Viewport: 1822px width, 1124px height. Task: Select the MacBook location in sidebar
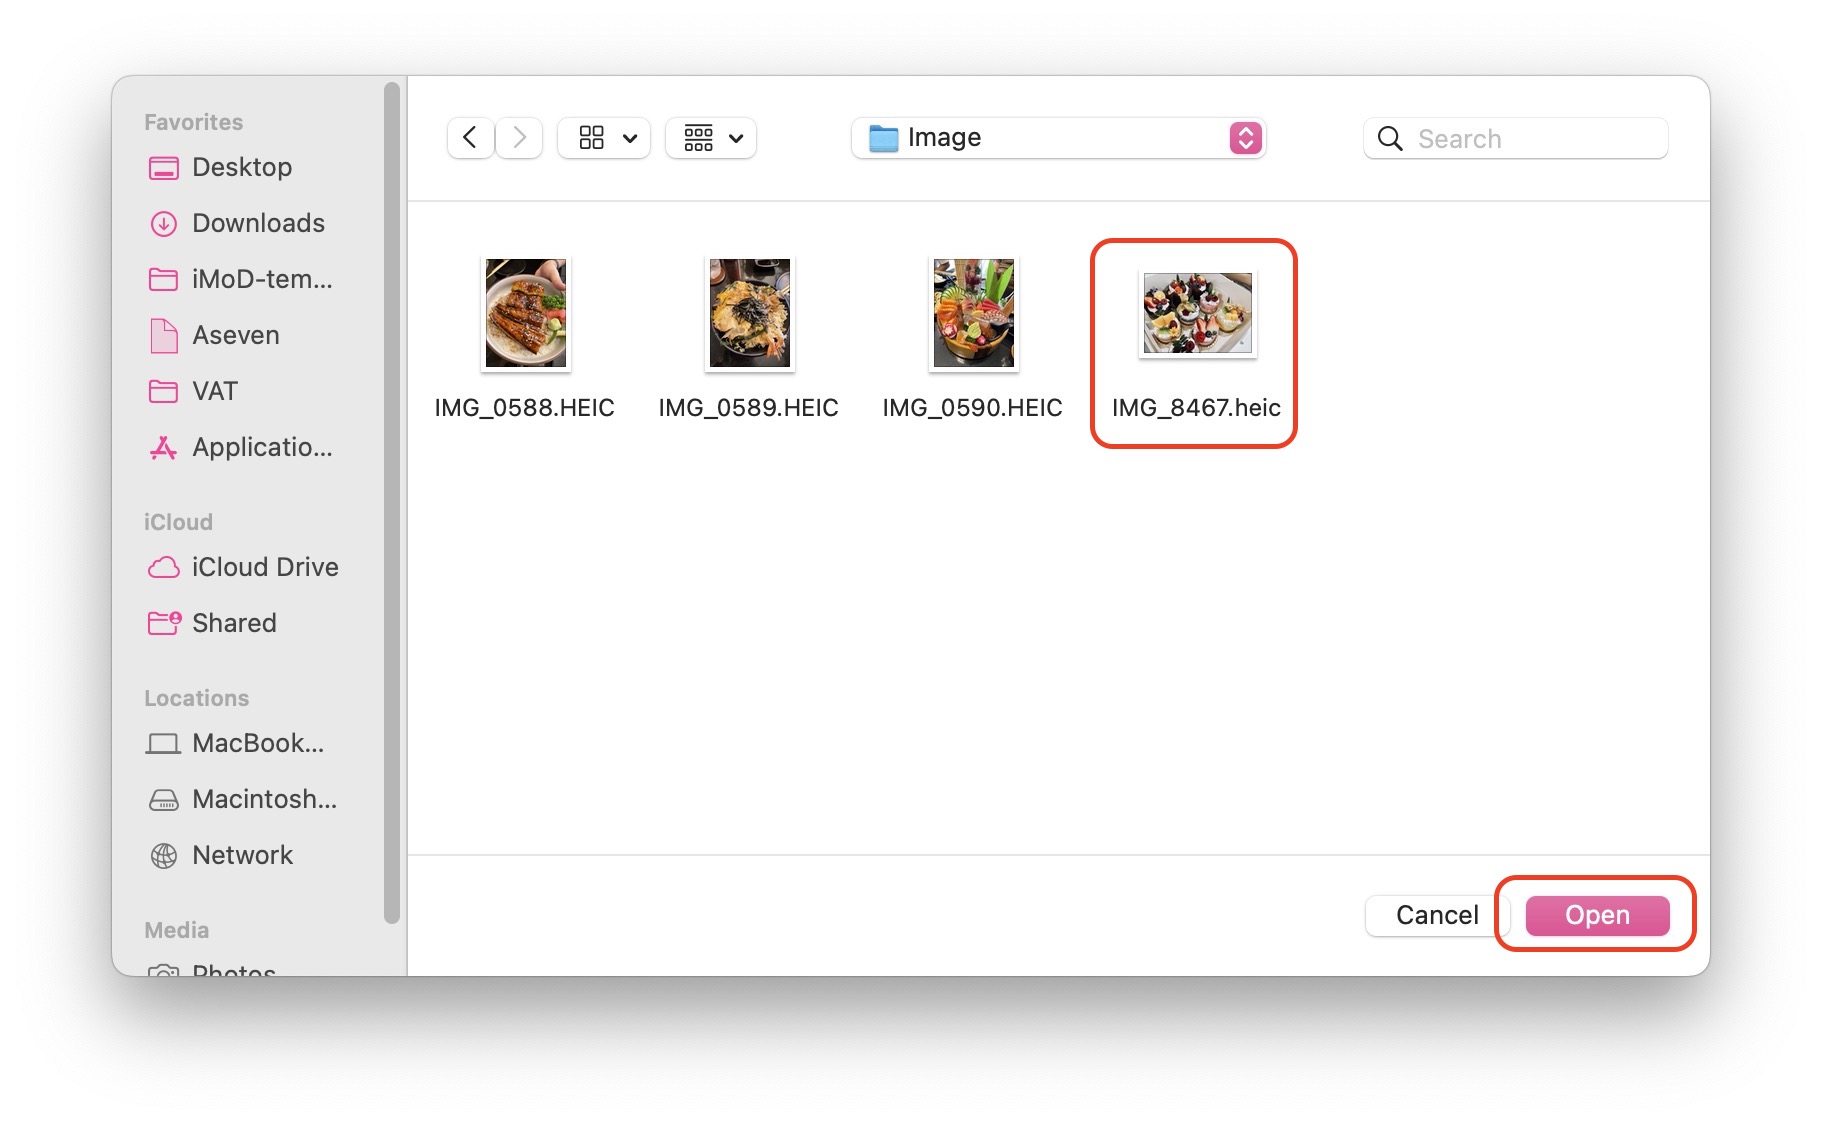tap(257, 743)
